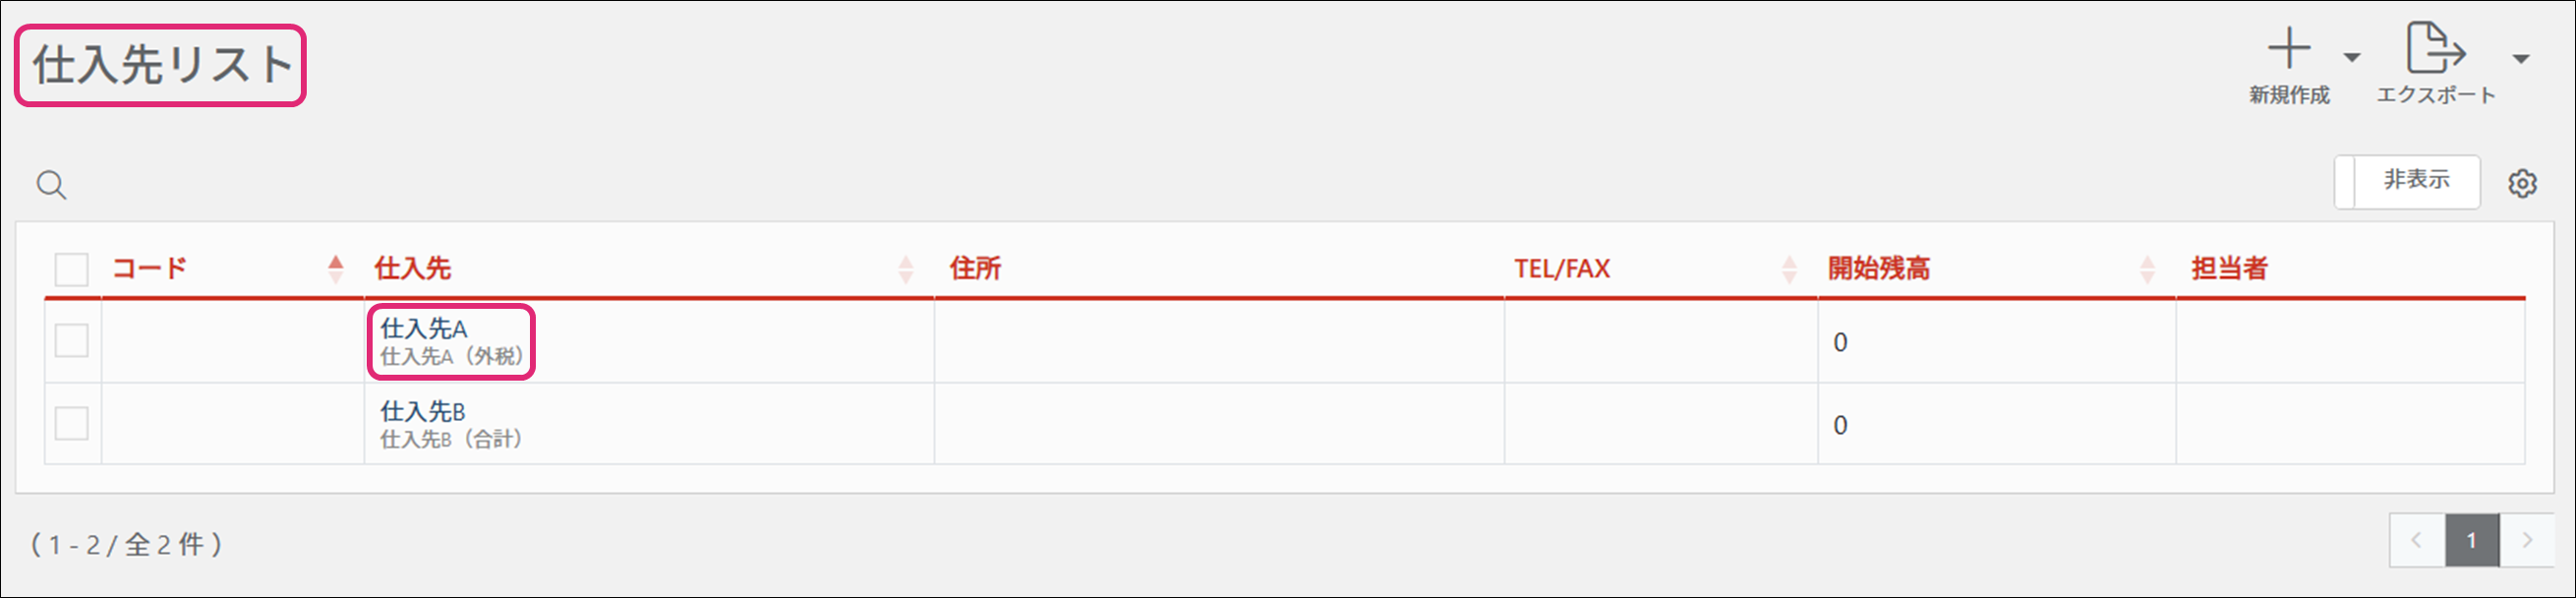Screen dimensions: 2576x598
Task: Sort by TEL/FAX column arrows
Action: pos(1789,268)
